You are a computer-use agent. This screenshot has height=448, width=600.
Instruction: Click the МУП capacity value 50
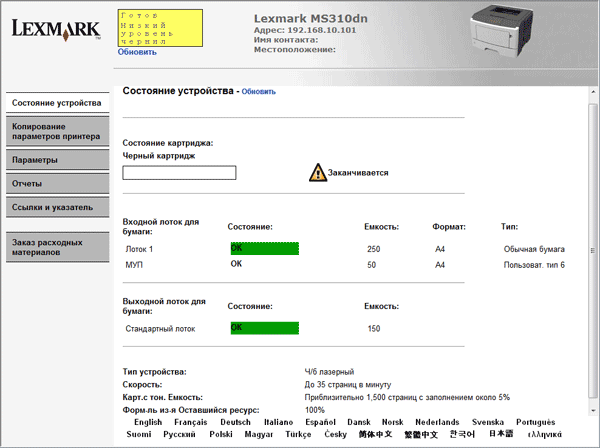pos(372,265)
